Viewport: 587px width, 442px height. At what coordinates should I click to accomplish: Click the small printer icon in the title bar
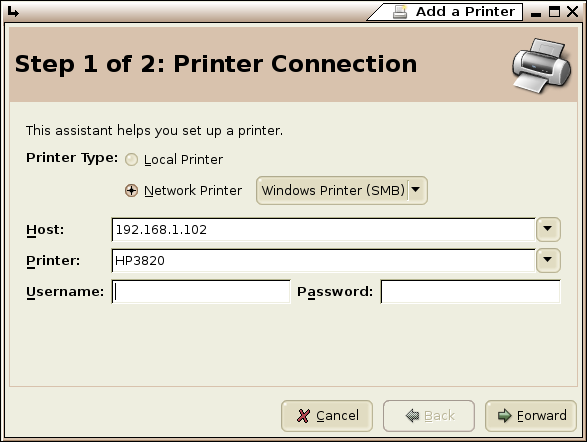click(400, 12)
